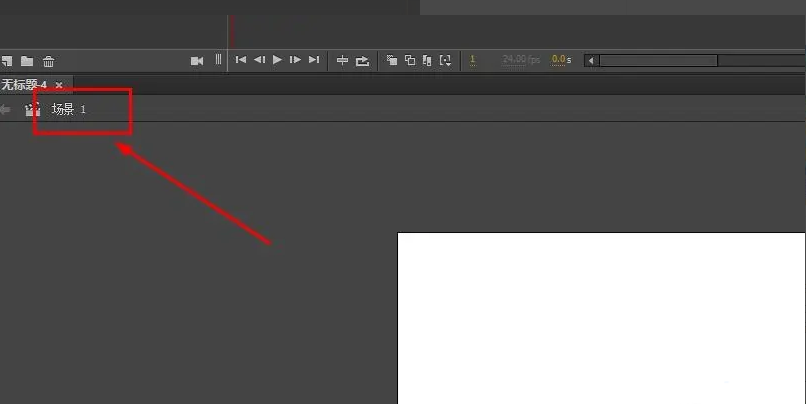
Task: Step forward one frame
Action: point(295,60)
